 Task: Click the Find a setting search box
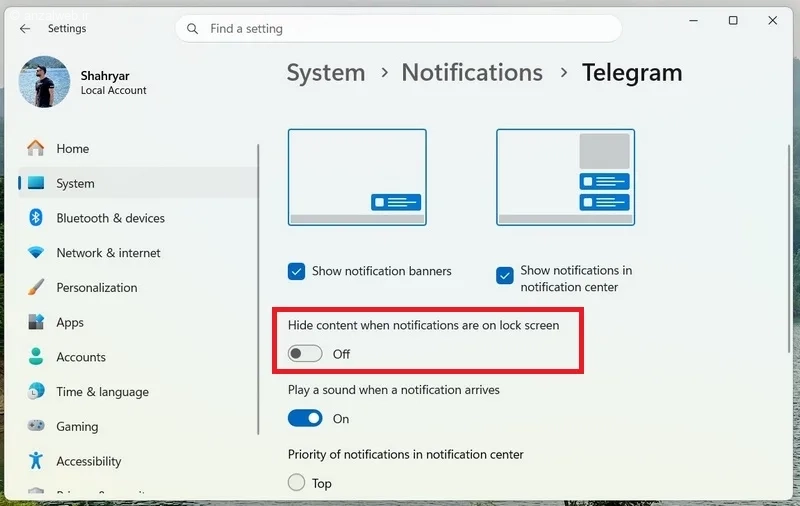pyautogui.click(x=398, y=29)
